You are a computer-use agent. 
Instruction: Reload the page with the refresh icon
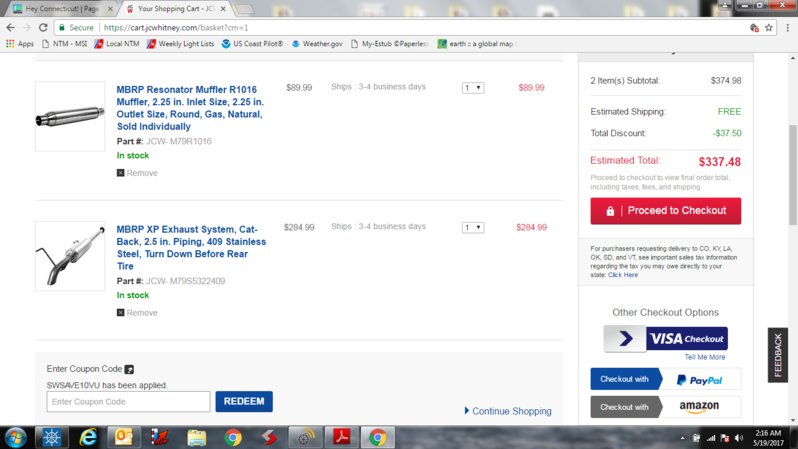pyautogui.click(x=43, y=27)
